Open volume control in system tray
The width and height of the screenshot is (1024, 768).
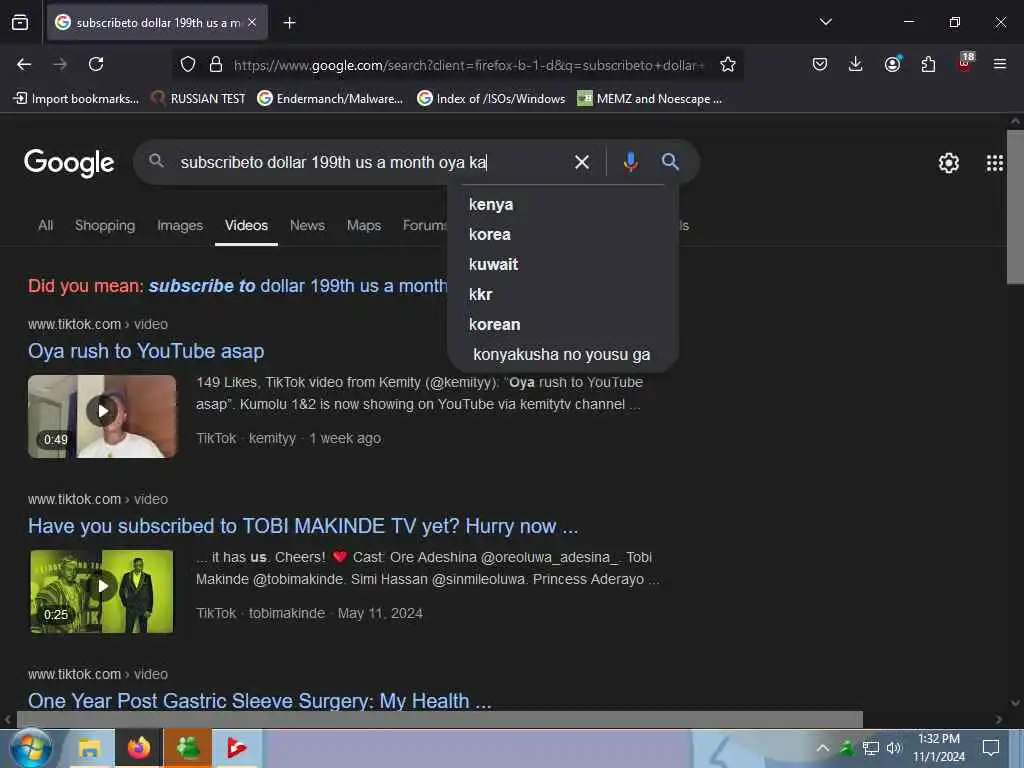[894, 748]
